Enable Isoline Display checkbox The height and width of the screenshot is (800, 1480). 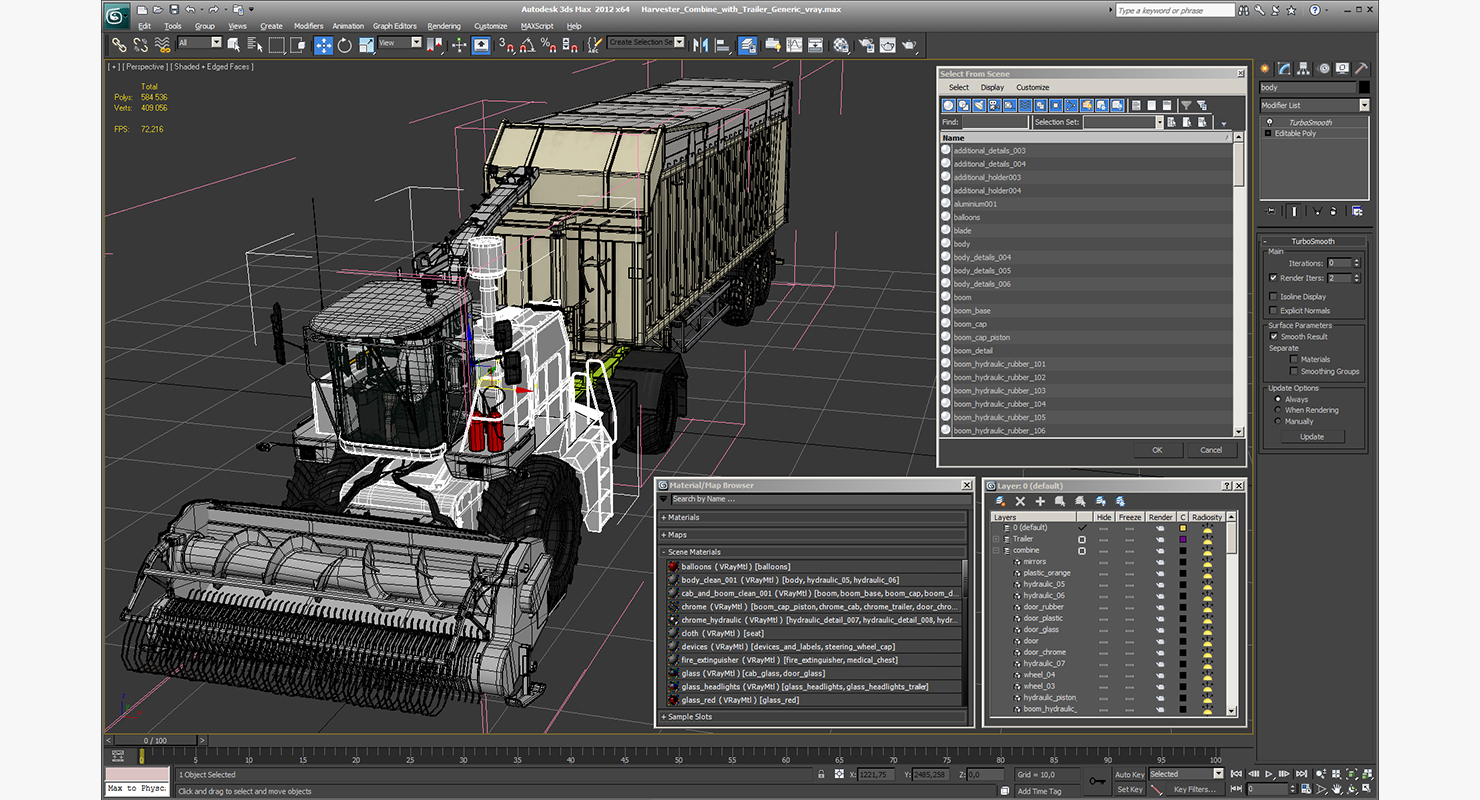point(1273,296)
